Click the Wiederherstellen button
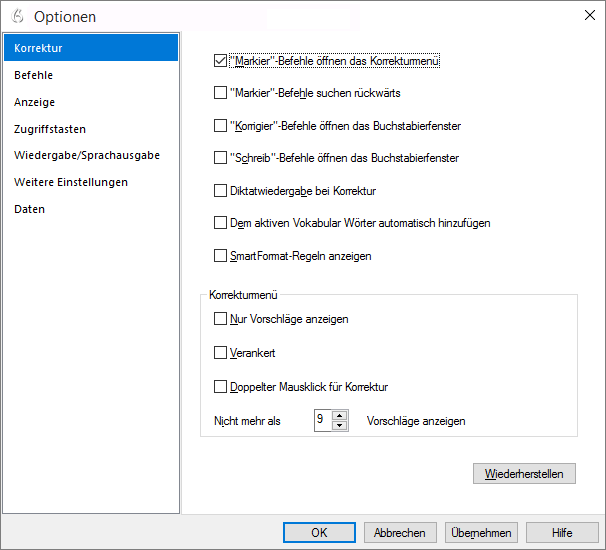The width and height of the screenshot is (606, 550). click(x=524, y=473)
